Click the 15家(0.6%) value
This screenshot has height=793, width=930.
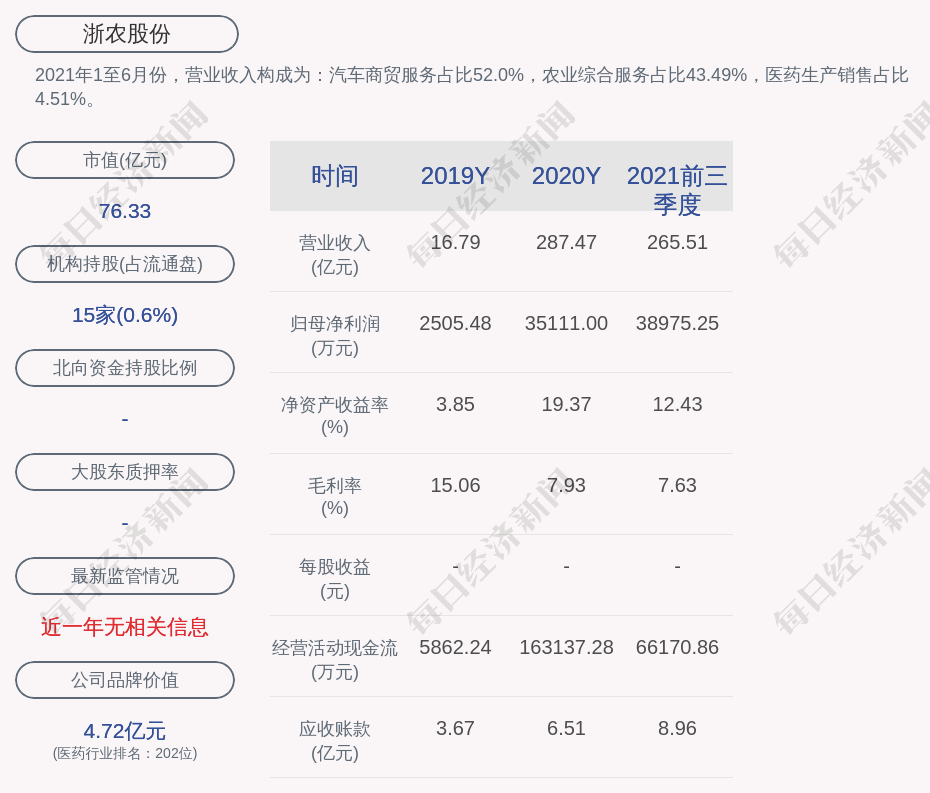[125, 315]
